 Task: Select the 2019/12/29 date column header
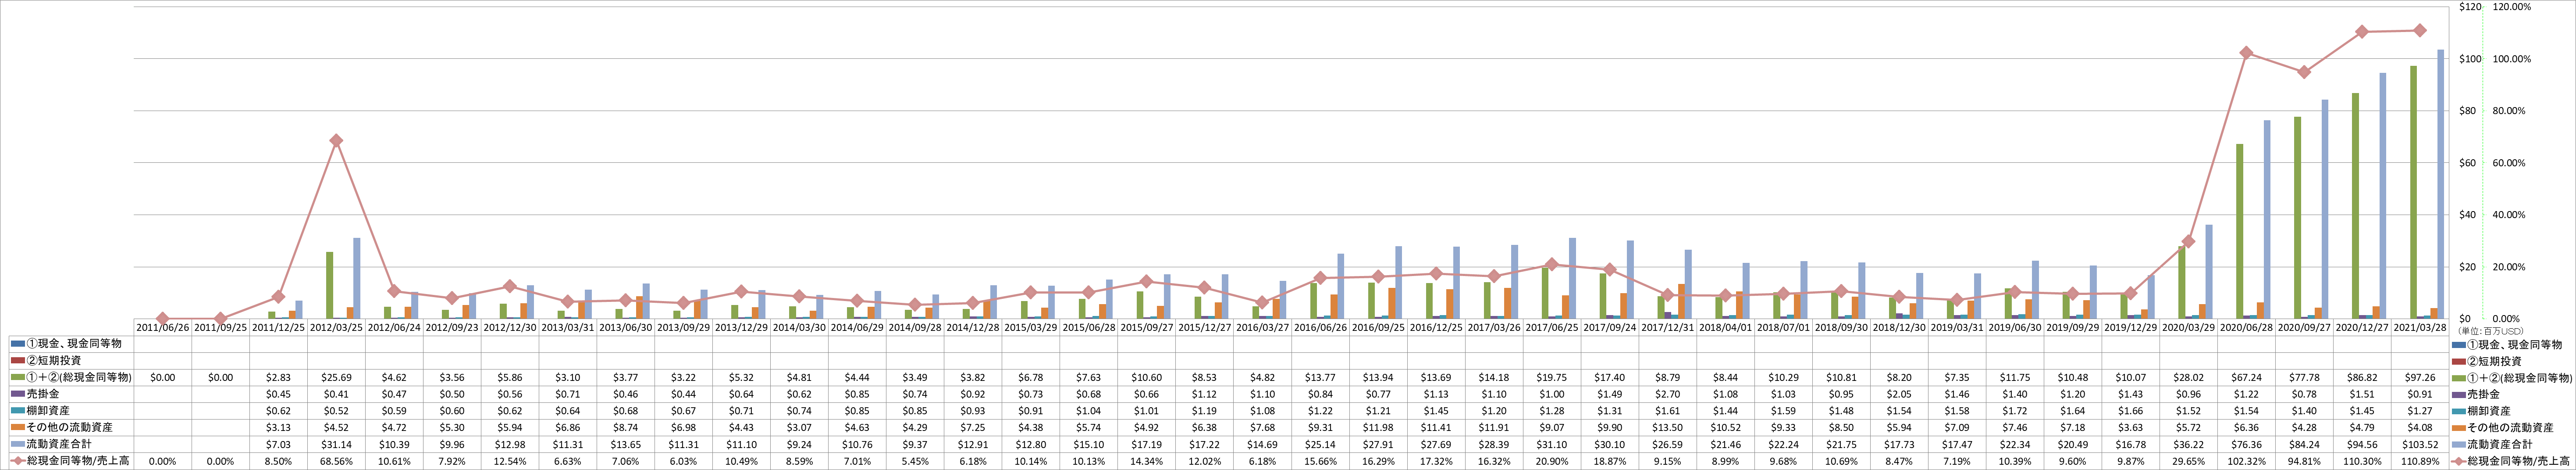click(x=2130, y=328)
